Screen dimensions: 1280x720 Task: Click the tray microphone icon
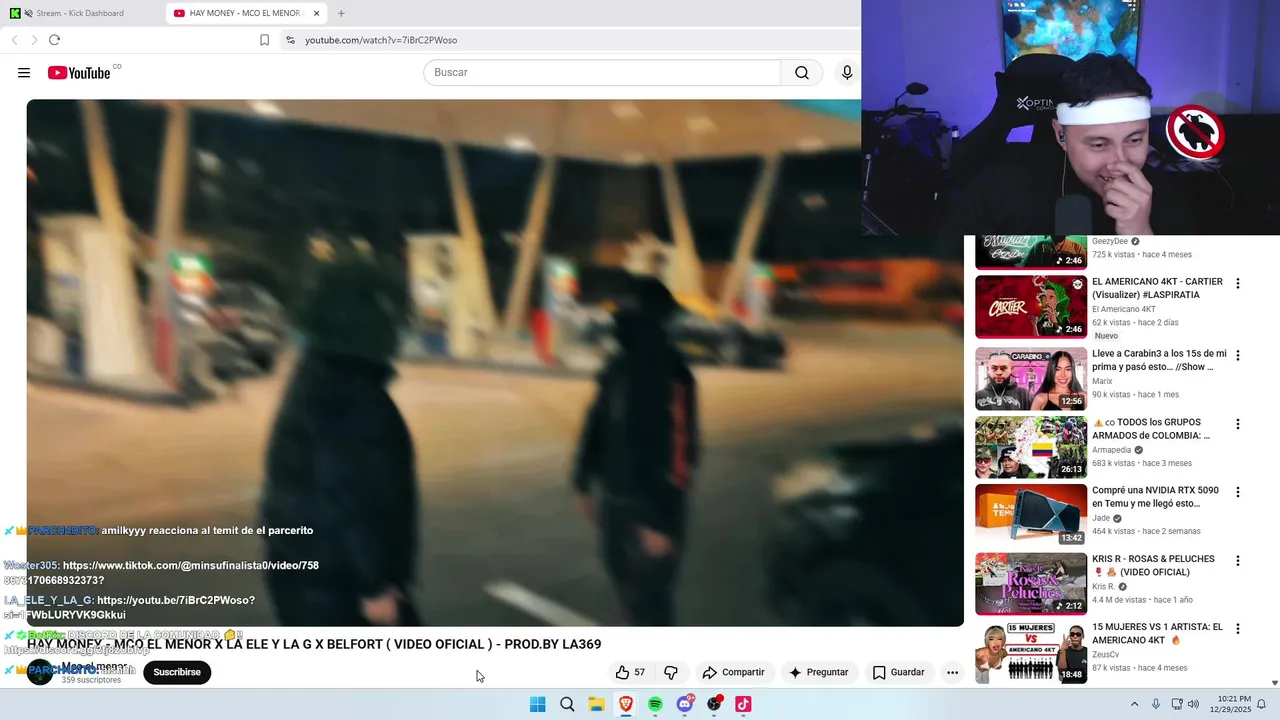(x=1156, y=704)
